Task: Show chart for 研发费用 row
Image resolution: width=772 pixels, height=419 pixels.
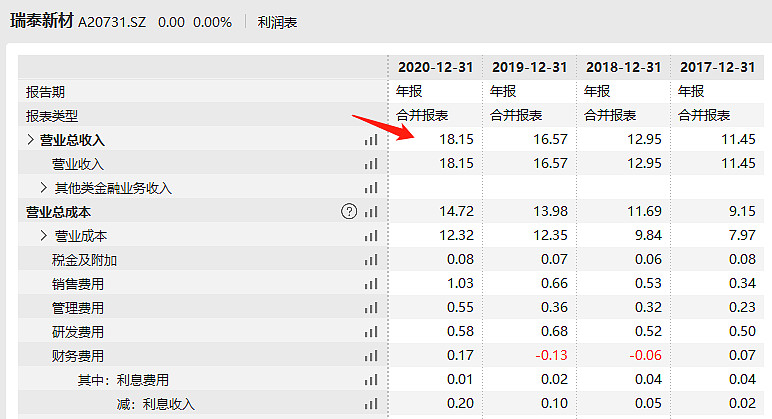Action: [371, 332]
